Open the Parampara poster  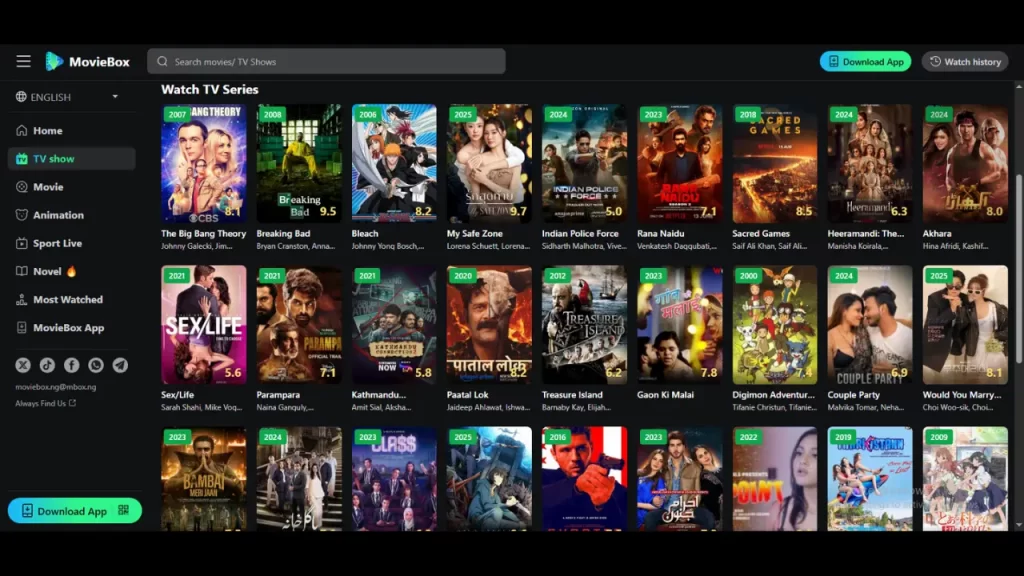(x=299, y=325)
